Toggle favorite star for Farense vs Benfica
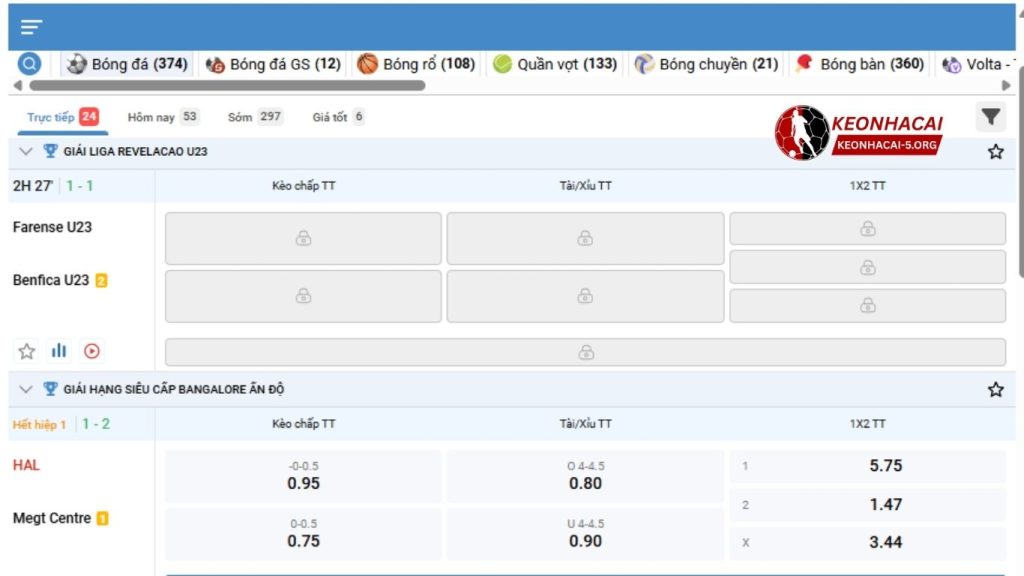1024x576 pixels. click(27, 351)
